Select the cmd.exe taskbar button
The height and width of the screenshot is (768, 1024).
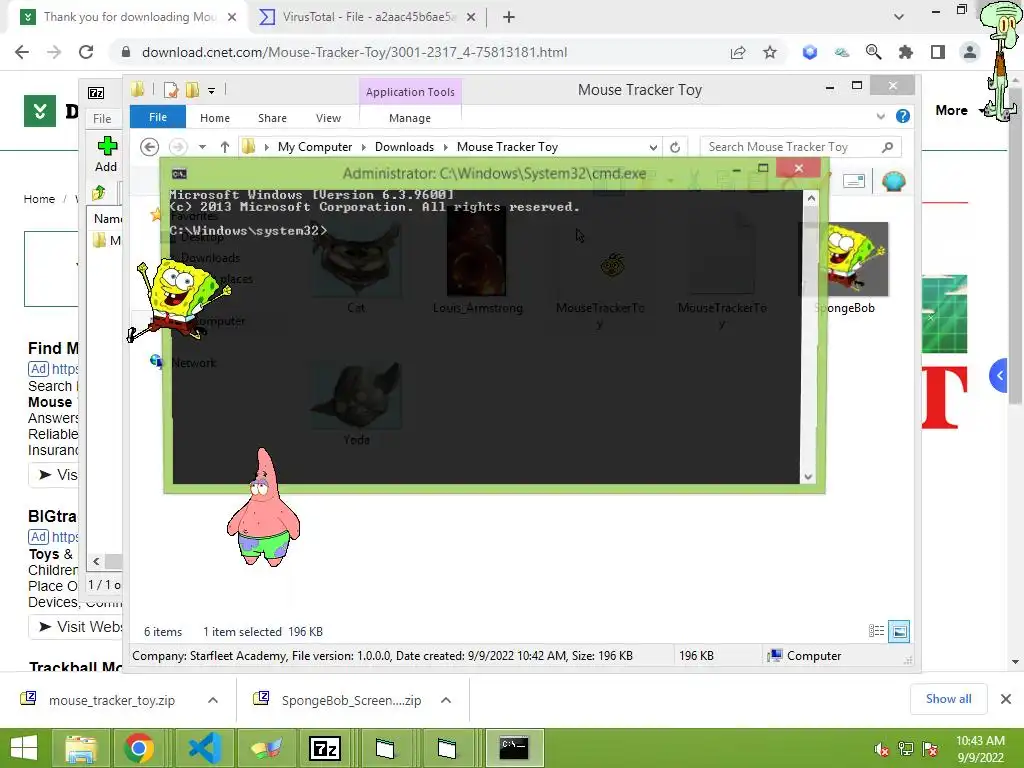point(515,748)
